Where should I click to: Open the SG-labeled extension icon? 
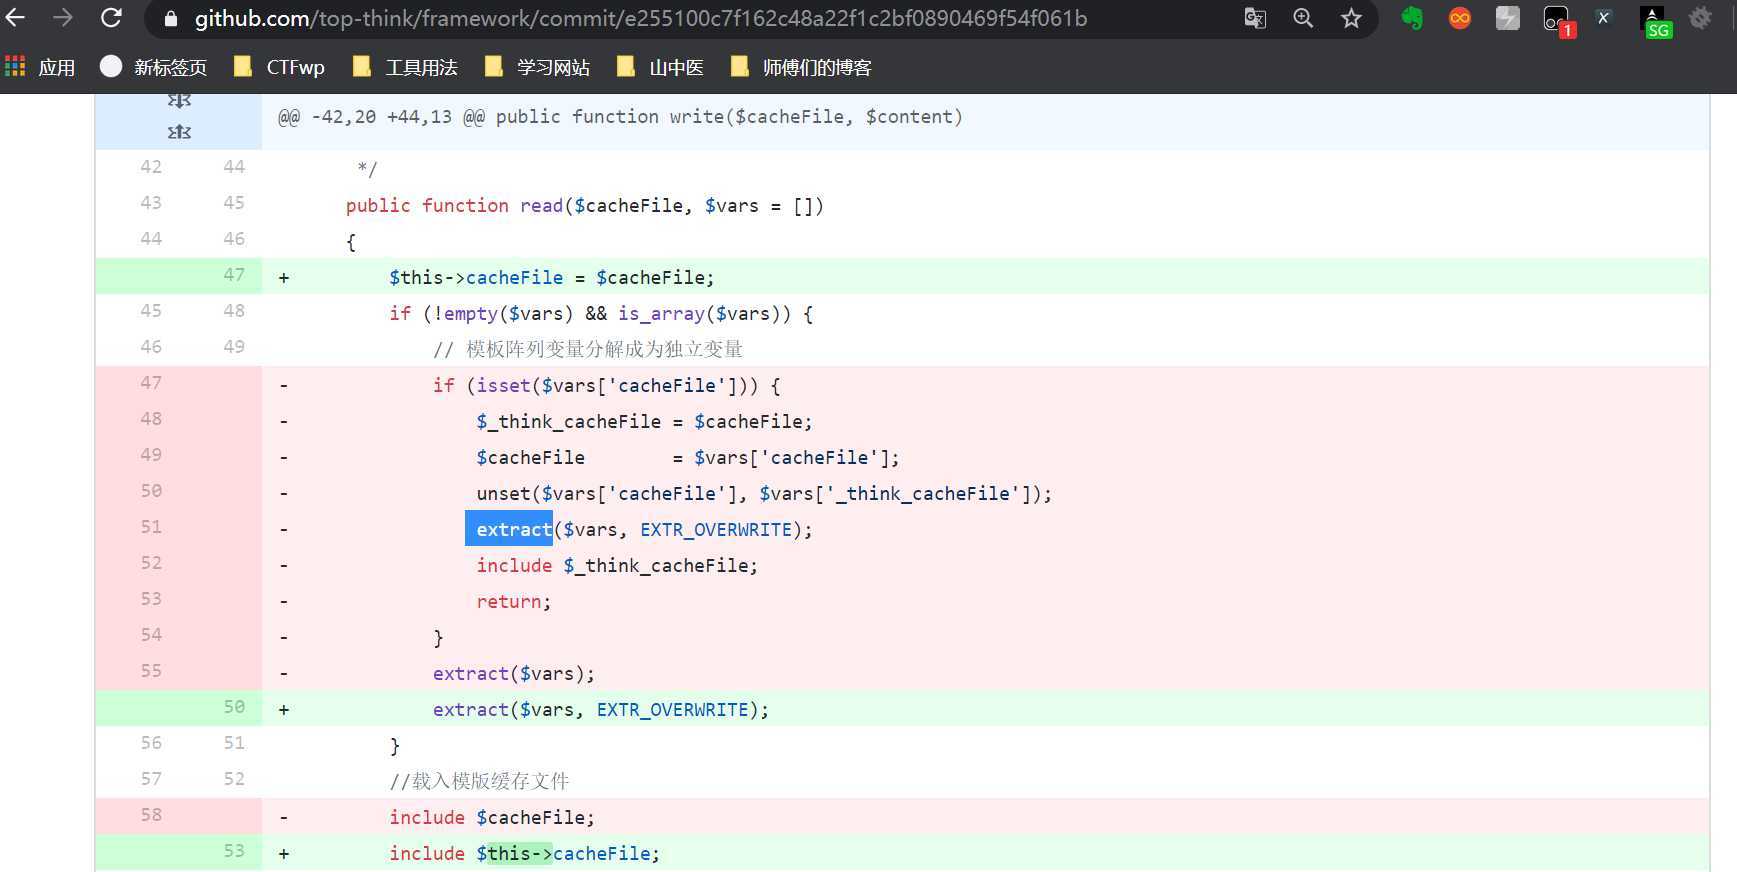(x=1656, y=22)
